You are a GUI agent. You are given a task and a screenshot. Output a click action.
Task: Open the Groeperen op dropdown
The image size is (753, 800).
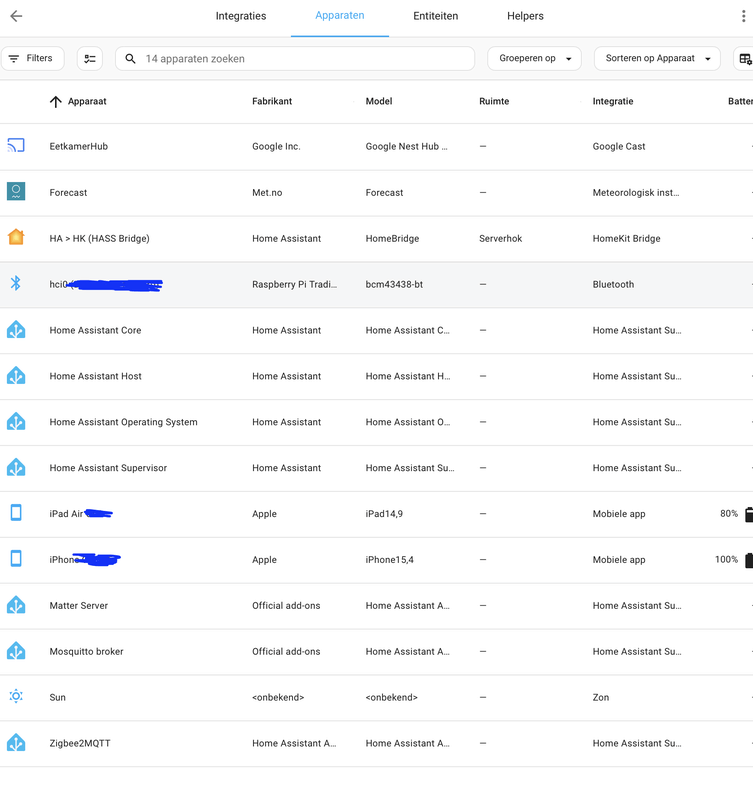534,59
